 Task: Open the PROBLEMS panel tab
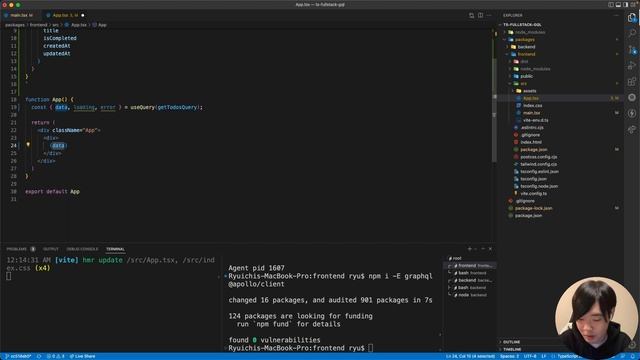coord(20,249)
